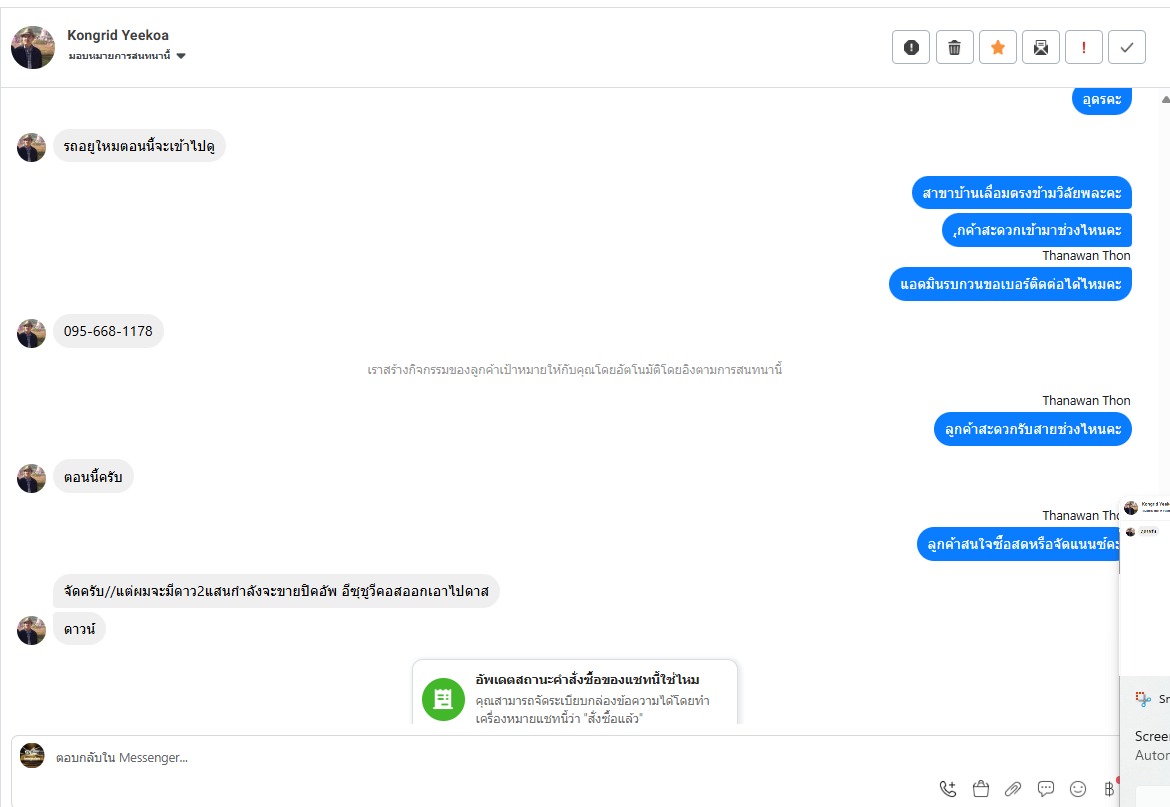Attach a file with paperclip icon

point(1013,788)
